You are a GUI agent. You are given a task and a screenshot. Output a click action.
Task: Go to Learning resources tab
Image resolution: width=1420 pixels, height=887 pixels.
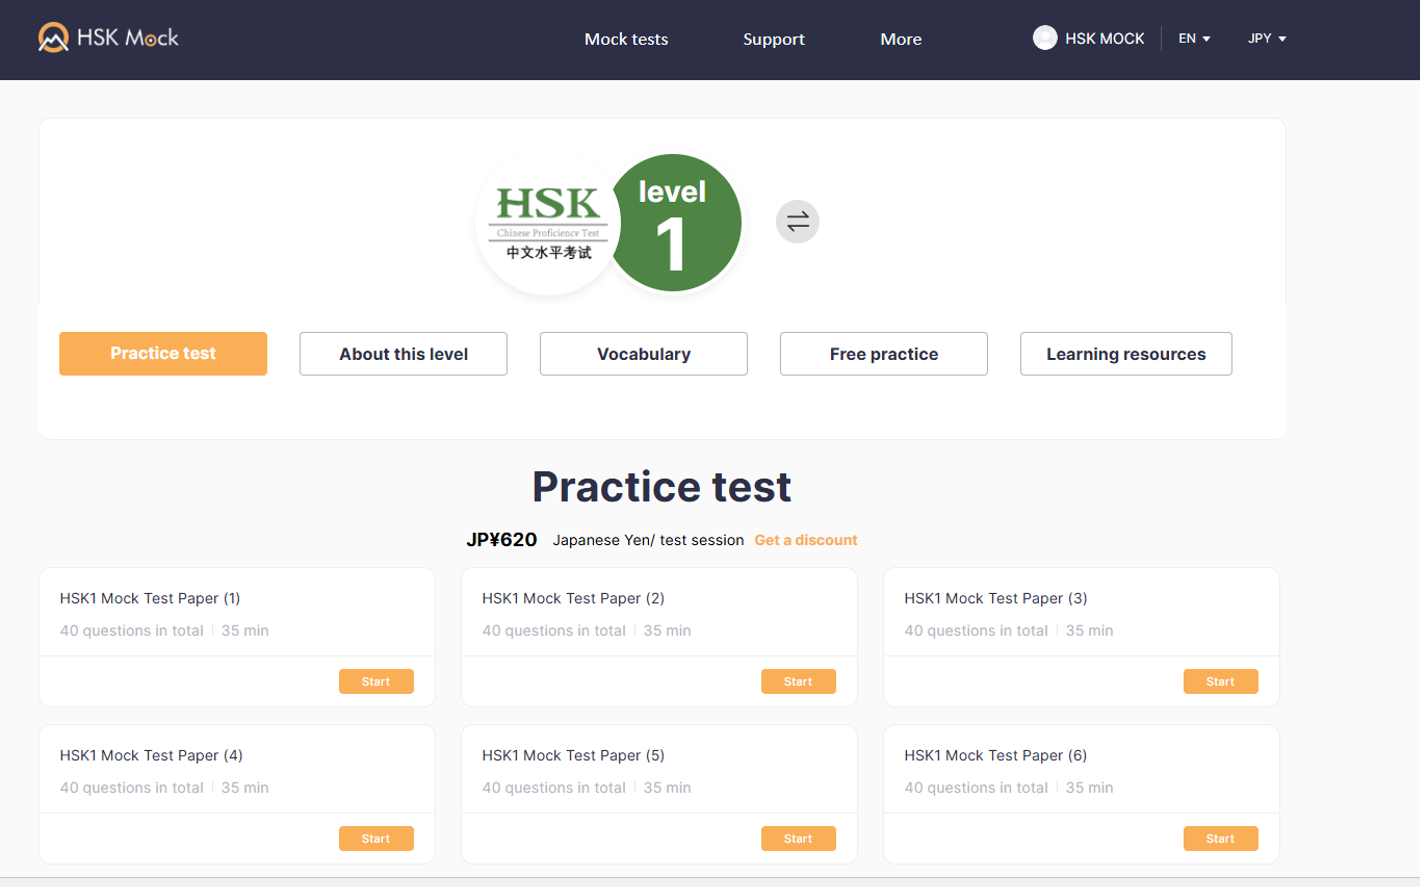pos(1125,354)
